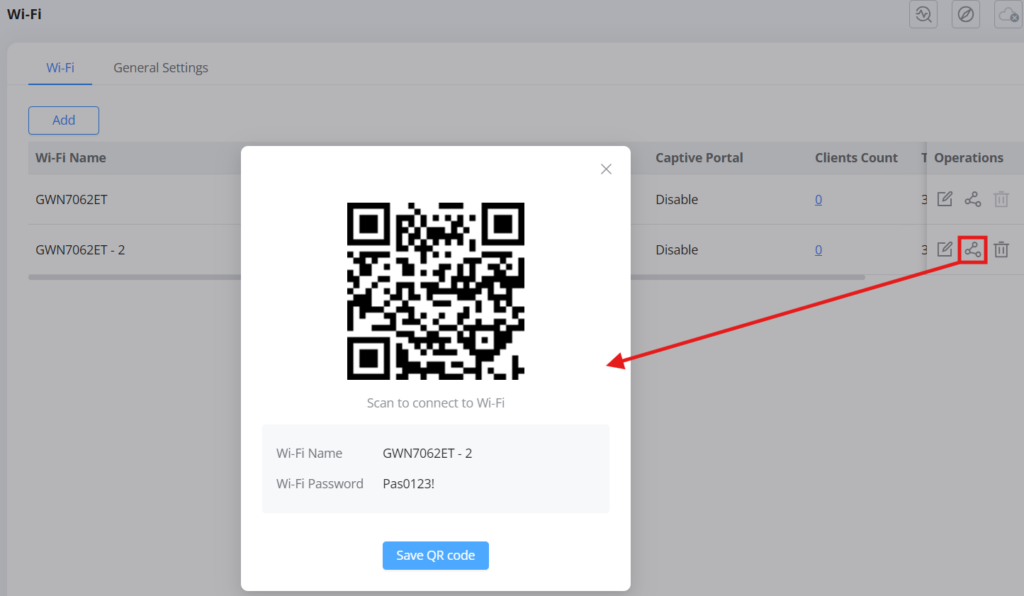Screen dimensions: 1024x596
Task: Click the table horizontal scrollbar
Action: point(447,277)
